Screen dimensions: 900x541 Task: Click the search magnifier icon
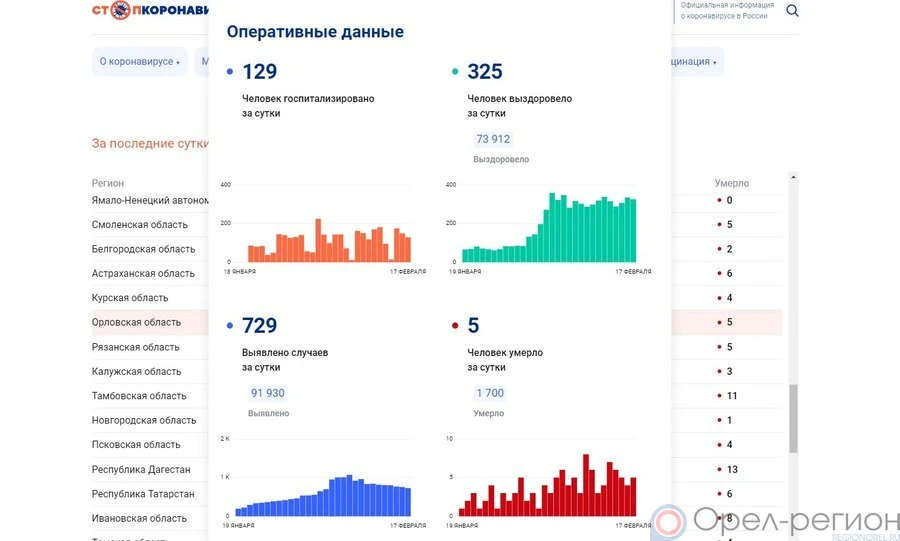[792, 11]
